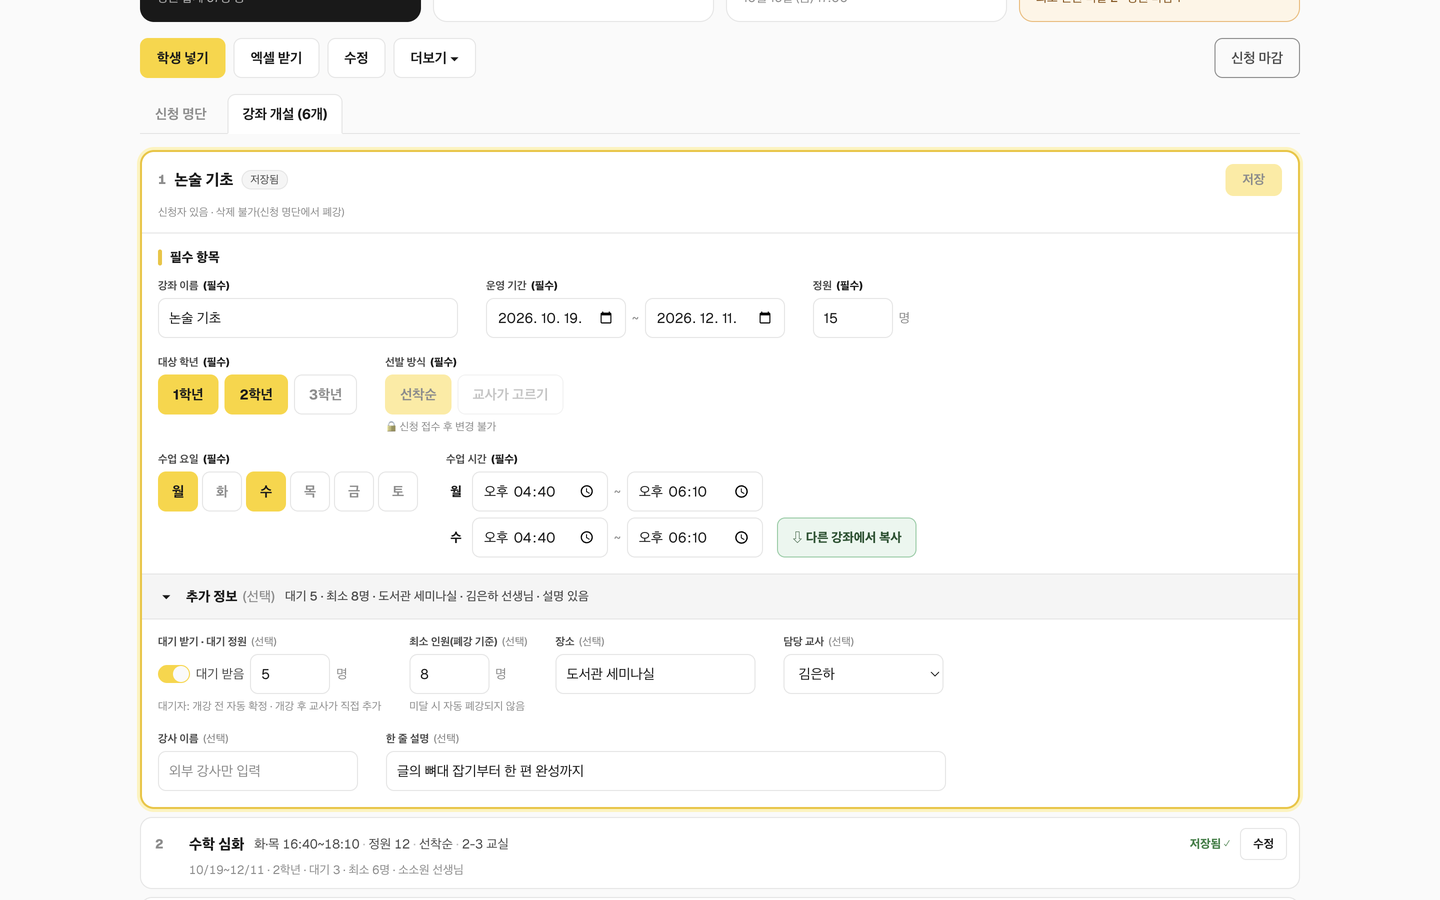Turn off the 대기 받음 switch
The height and width of the screenshot is (900, 1440).
click(x=174, y=674)
